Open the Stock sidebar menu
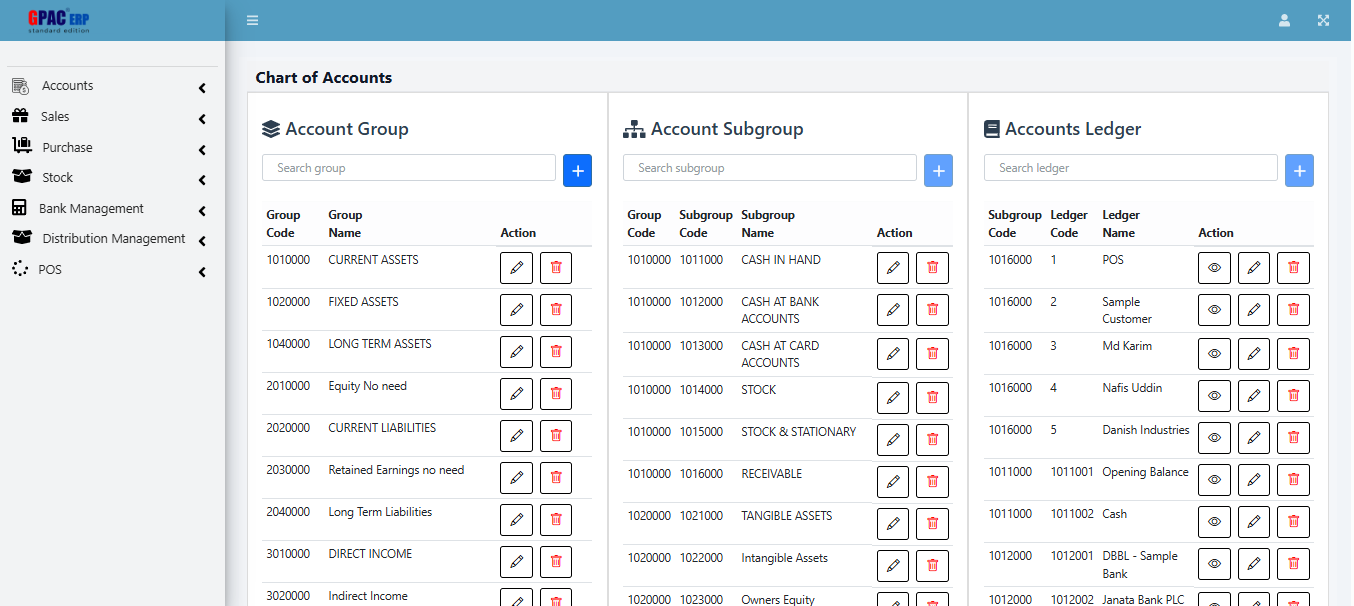This screenshot has width=1354, height=606. click(110, 178)
